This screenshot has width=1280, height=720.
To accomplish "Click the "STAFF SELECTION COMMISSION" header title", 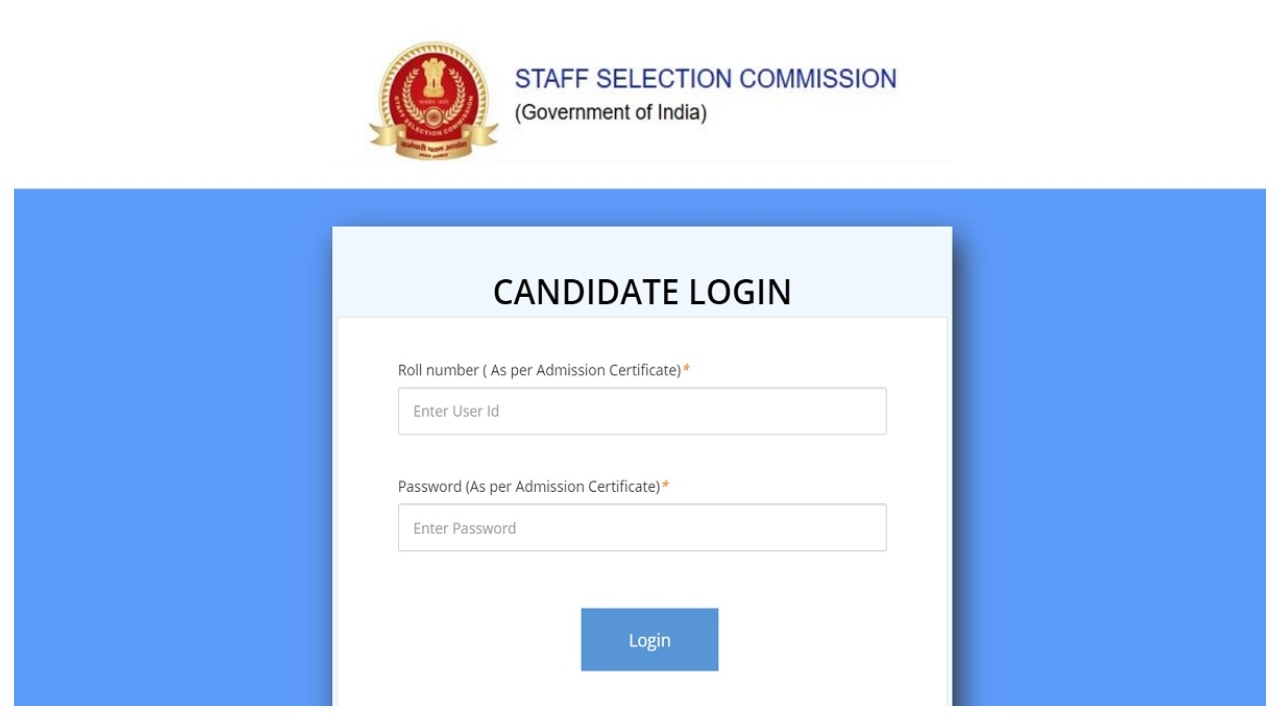I will pos(705,79).
